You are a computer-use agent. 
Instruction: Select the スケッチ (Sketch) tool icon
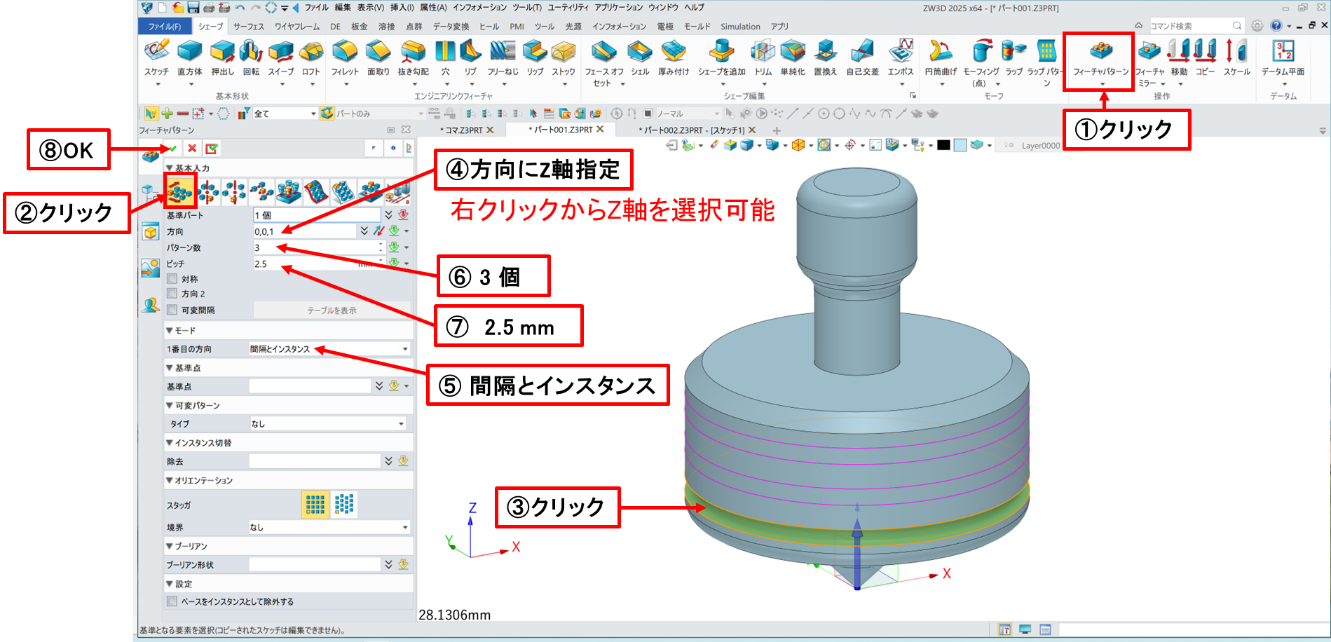tap(155, 50)
